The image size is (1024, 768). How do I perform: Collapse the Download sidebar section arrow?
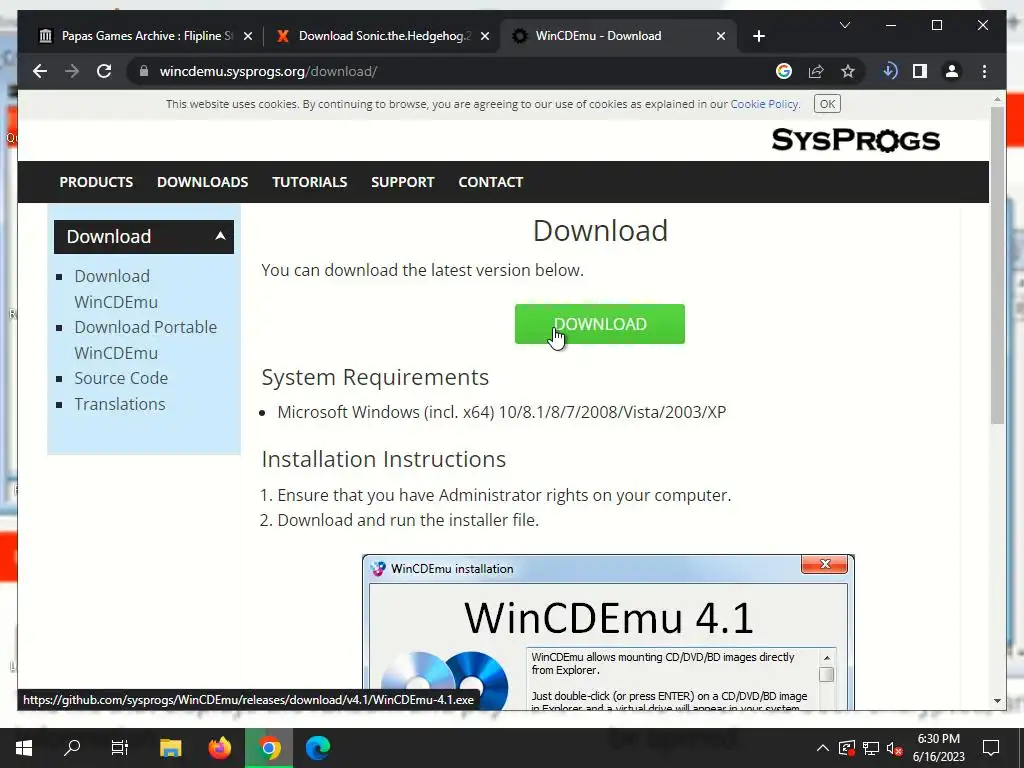220,236
